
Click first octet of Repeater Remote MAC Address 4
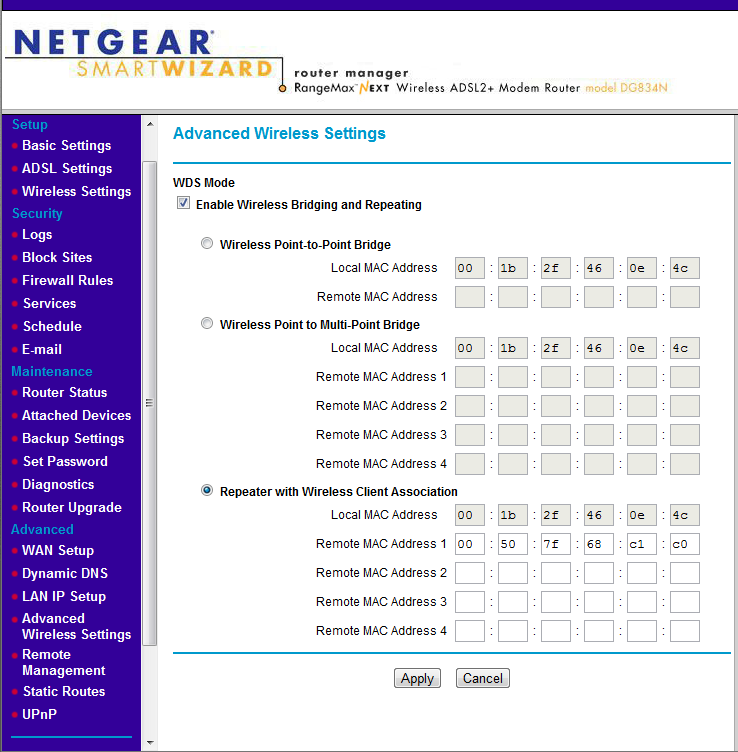[469, 631]
